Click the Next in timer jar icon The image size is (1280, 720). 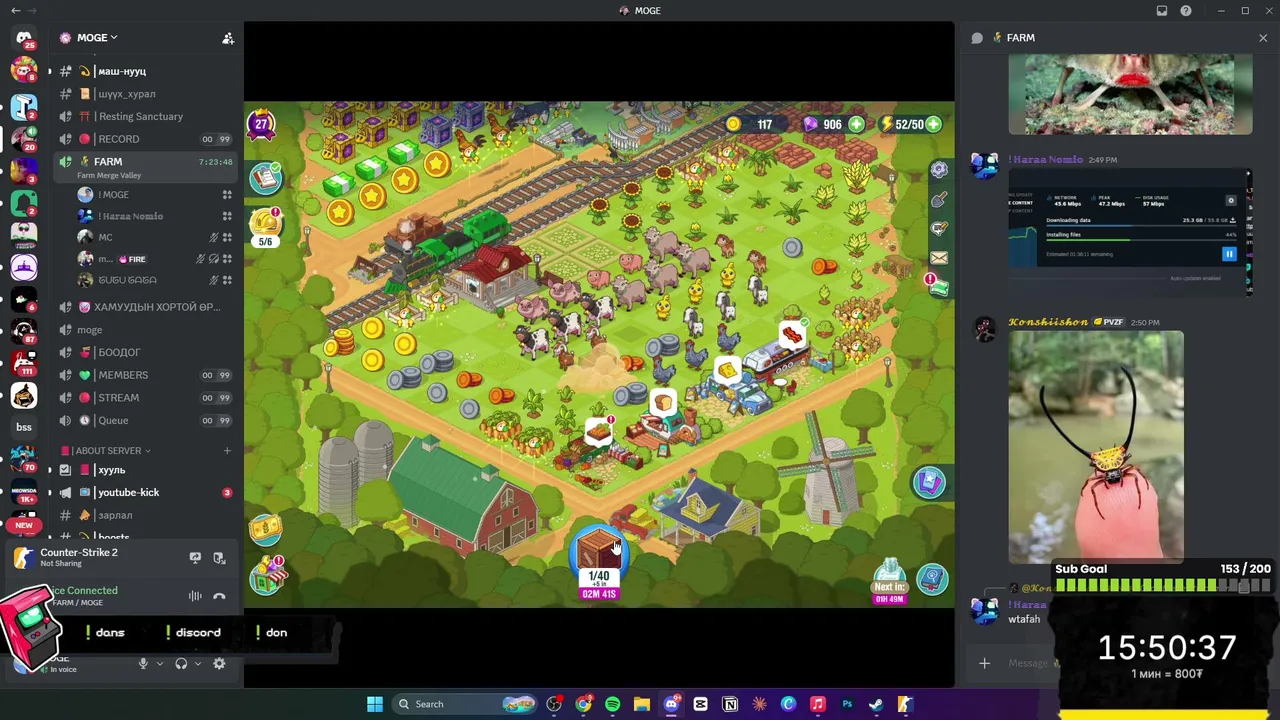(889, 581)
